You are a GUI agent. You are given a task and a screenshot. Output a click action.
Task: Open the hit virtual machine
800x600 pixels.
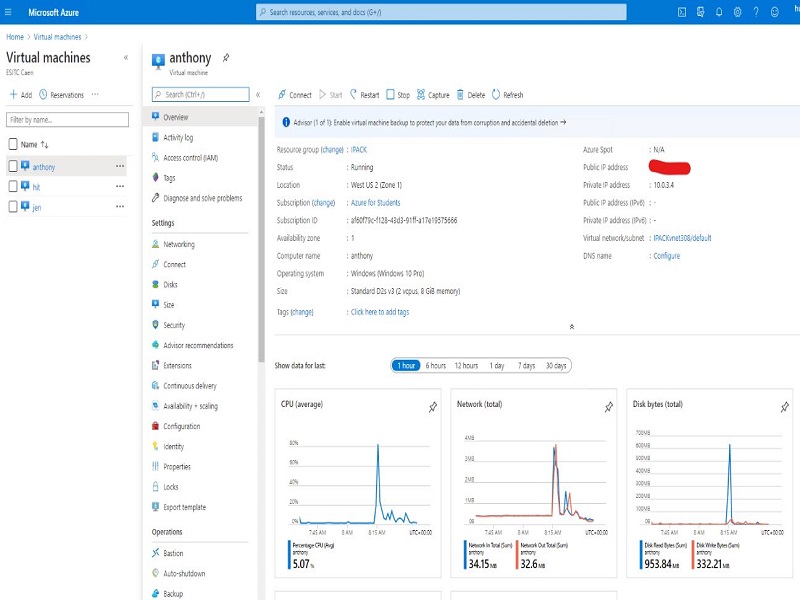point(36,187)
